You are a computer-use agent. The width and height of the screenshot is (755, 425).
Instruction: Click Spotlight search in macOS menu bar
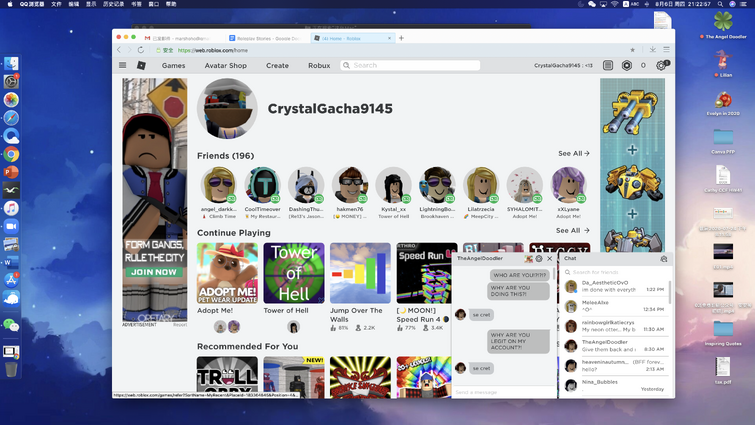click(720, 4)
